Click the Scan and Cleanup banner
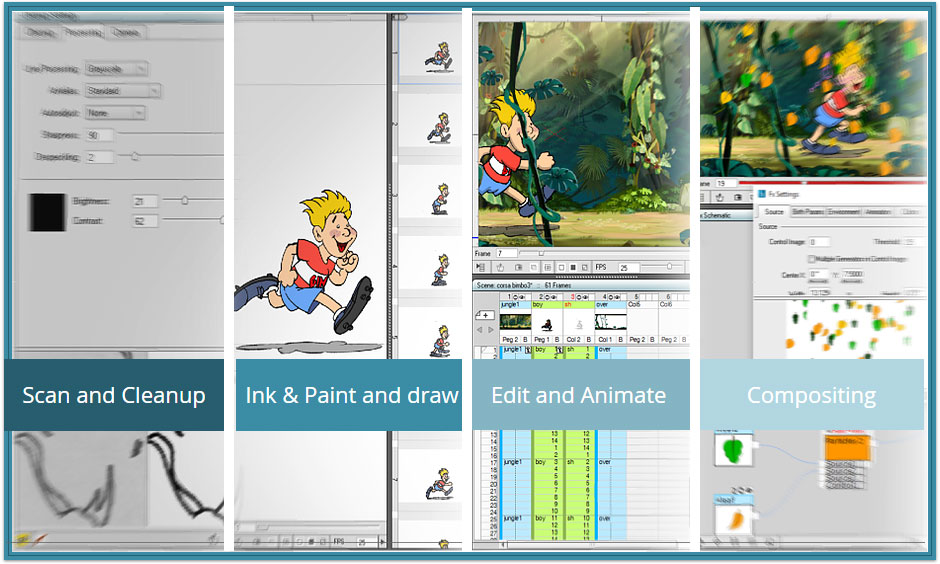 (114, 395)
